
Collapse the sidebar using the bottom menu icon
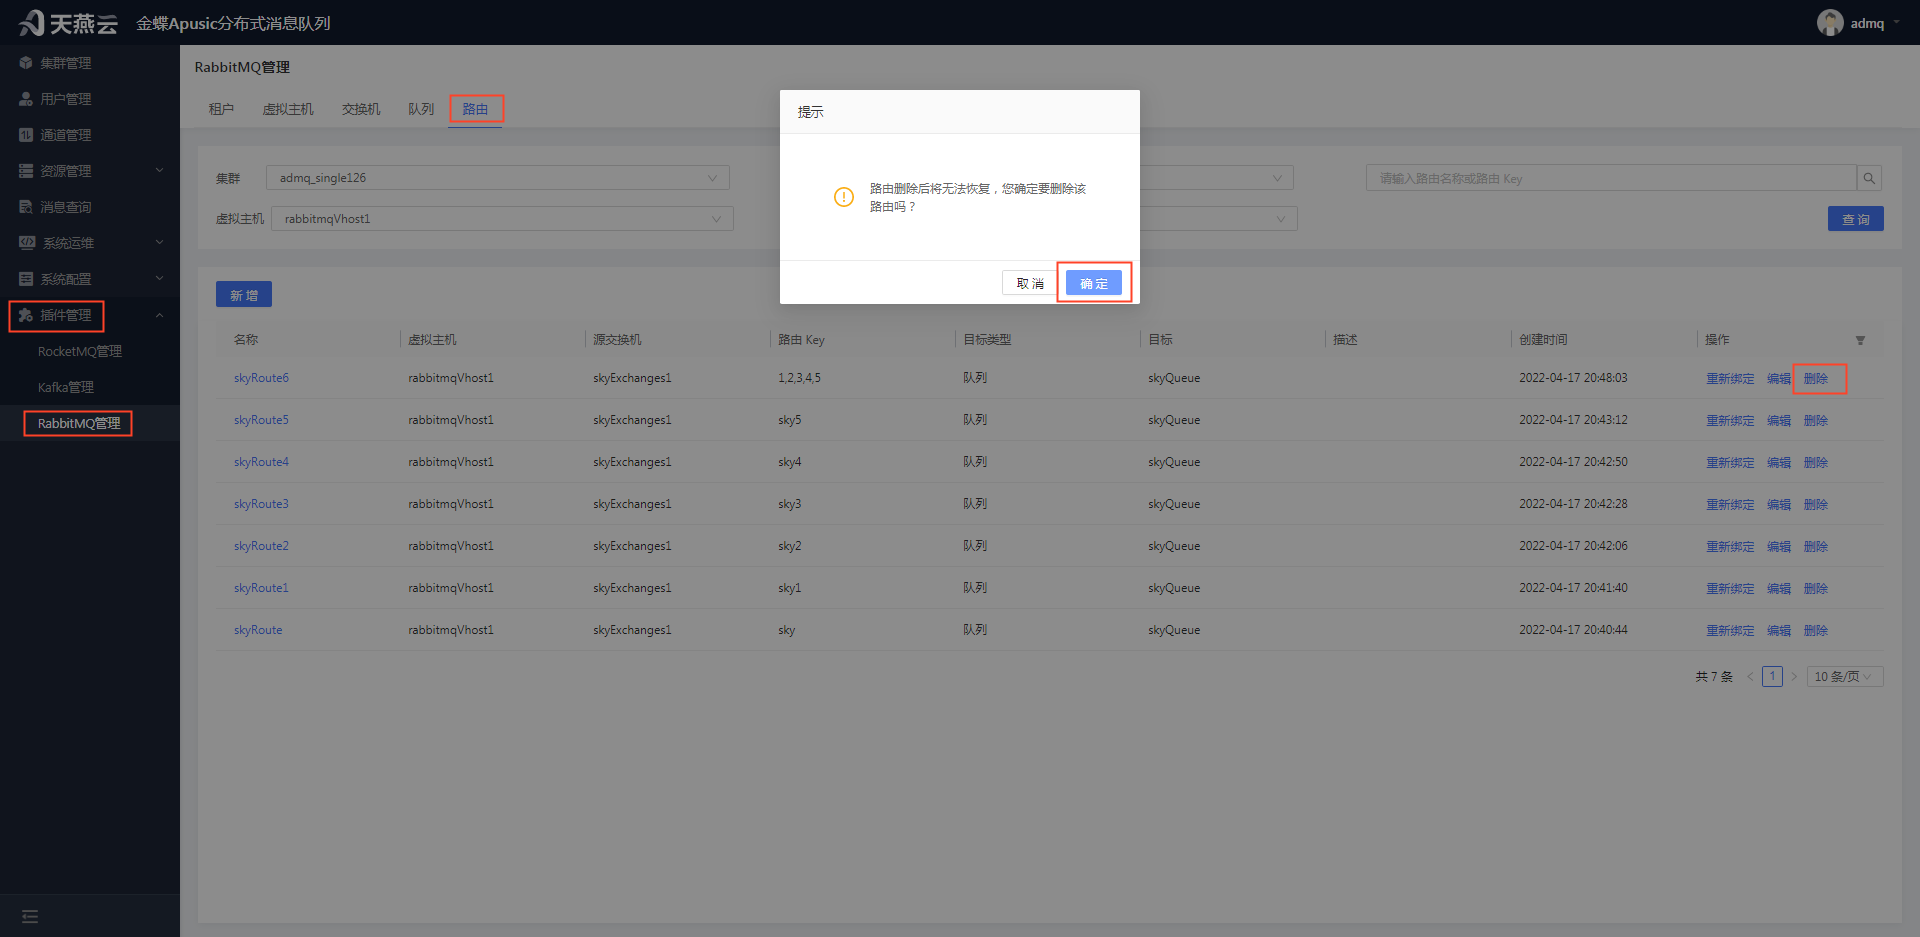pos(30,916)
